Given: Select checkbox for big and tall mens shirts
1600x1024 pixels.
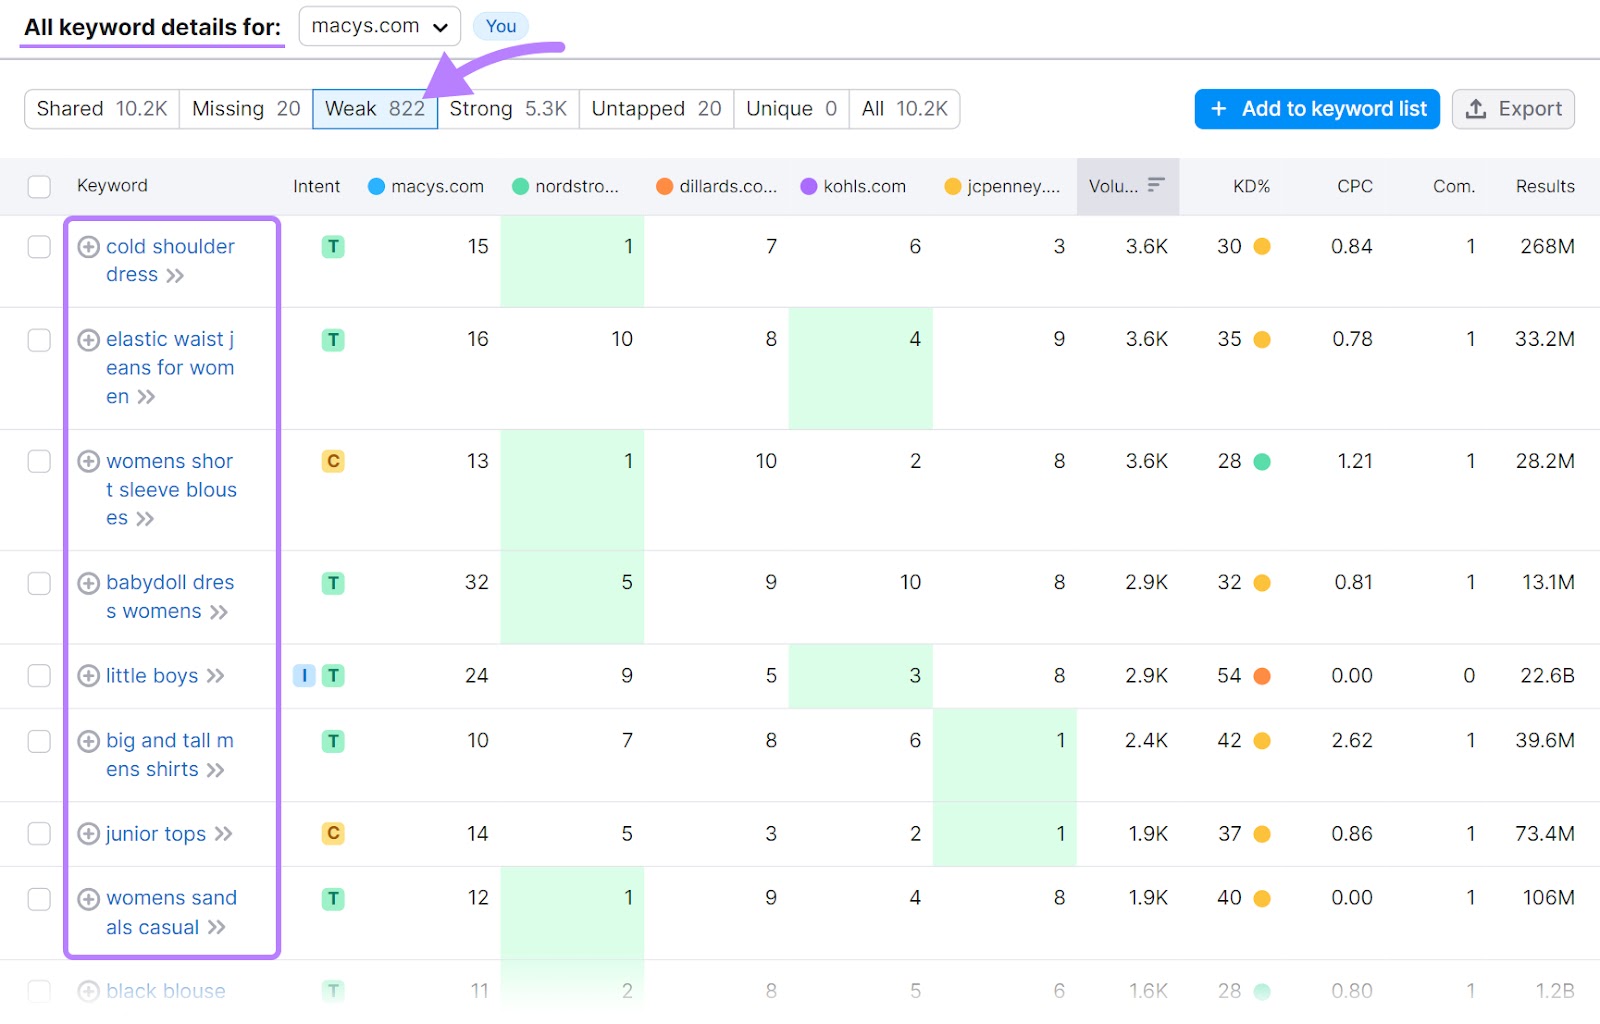Looking at the screenshot, I should point(39,741).
